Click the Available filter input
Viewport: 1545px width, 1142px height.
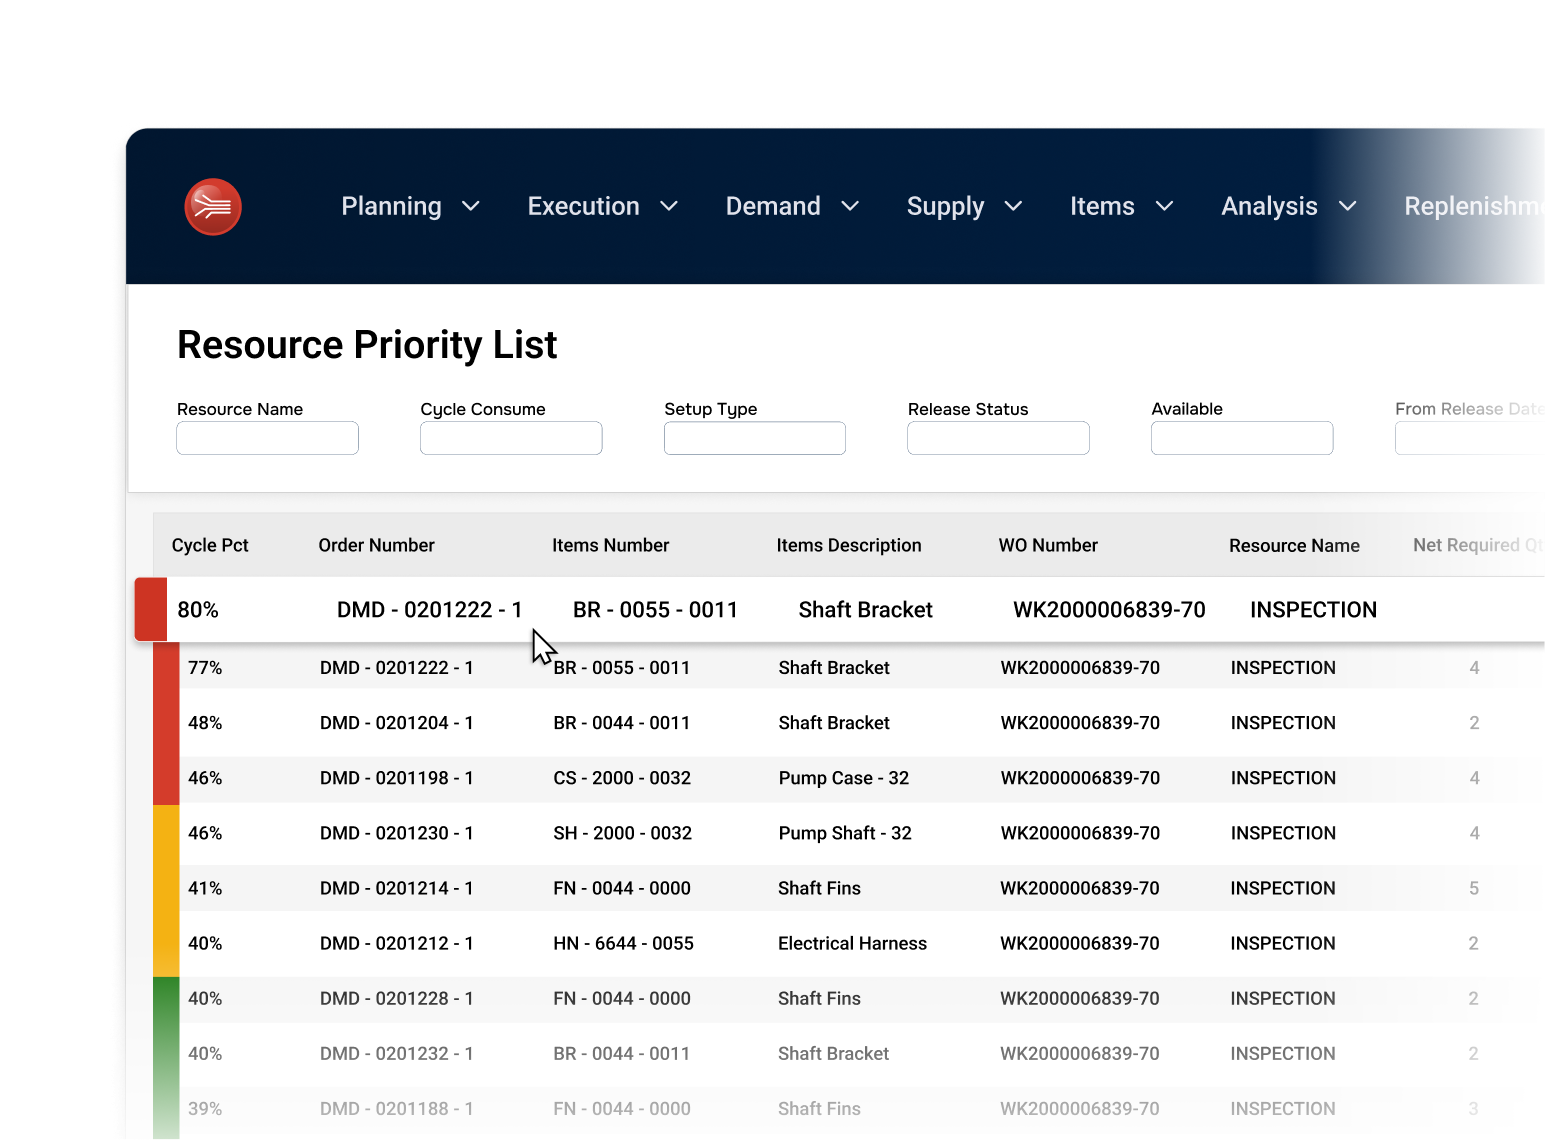(1241, 438)
